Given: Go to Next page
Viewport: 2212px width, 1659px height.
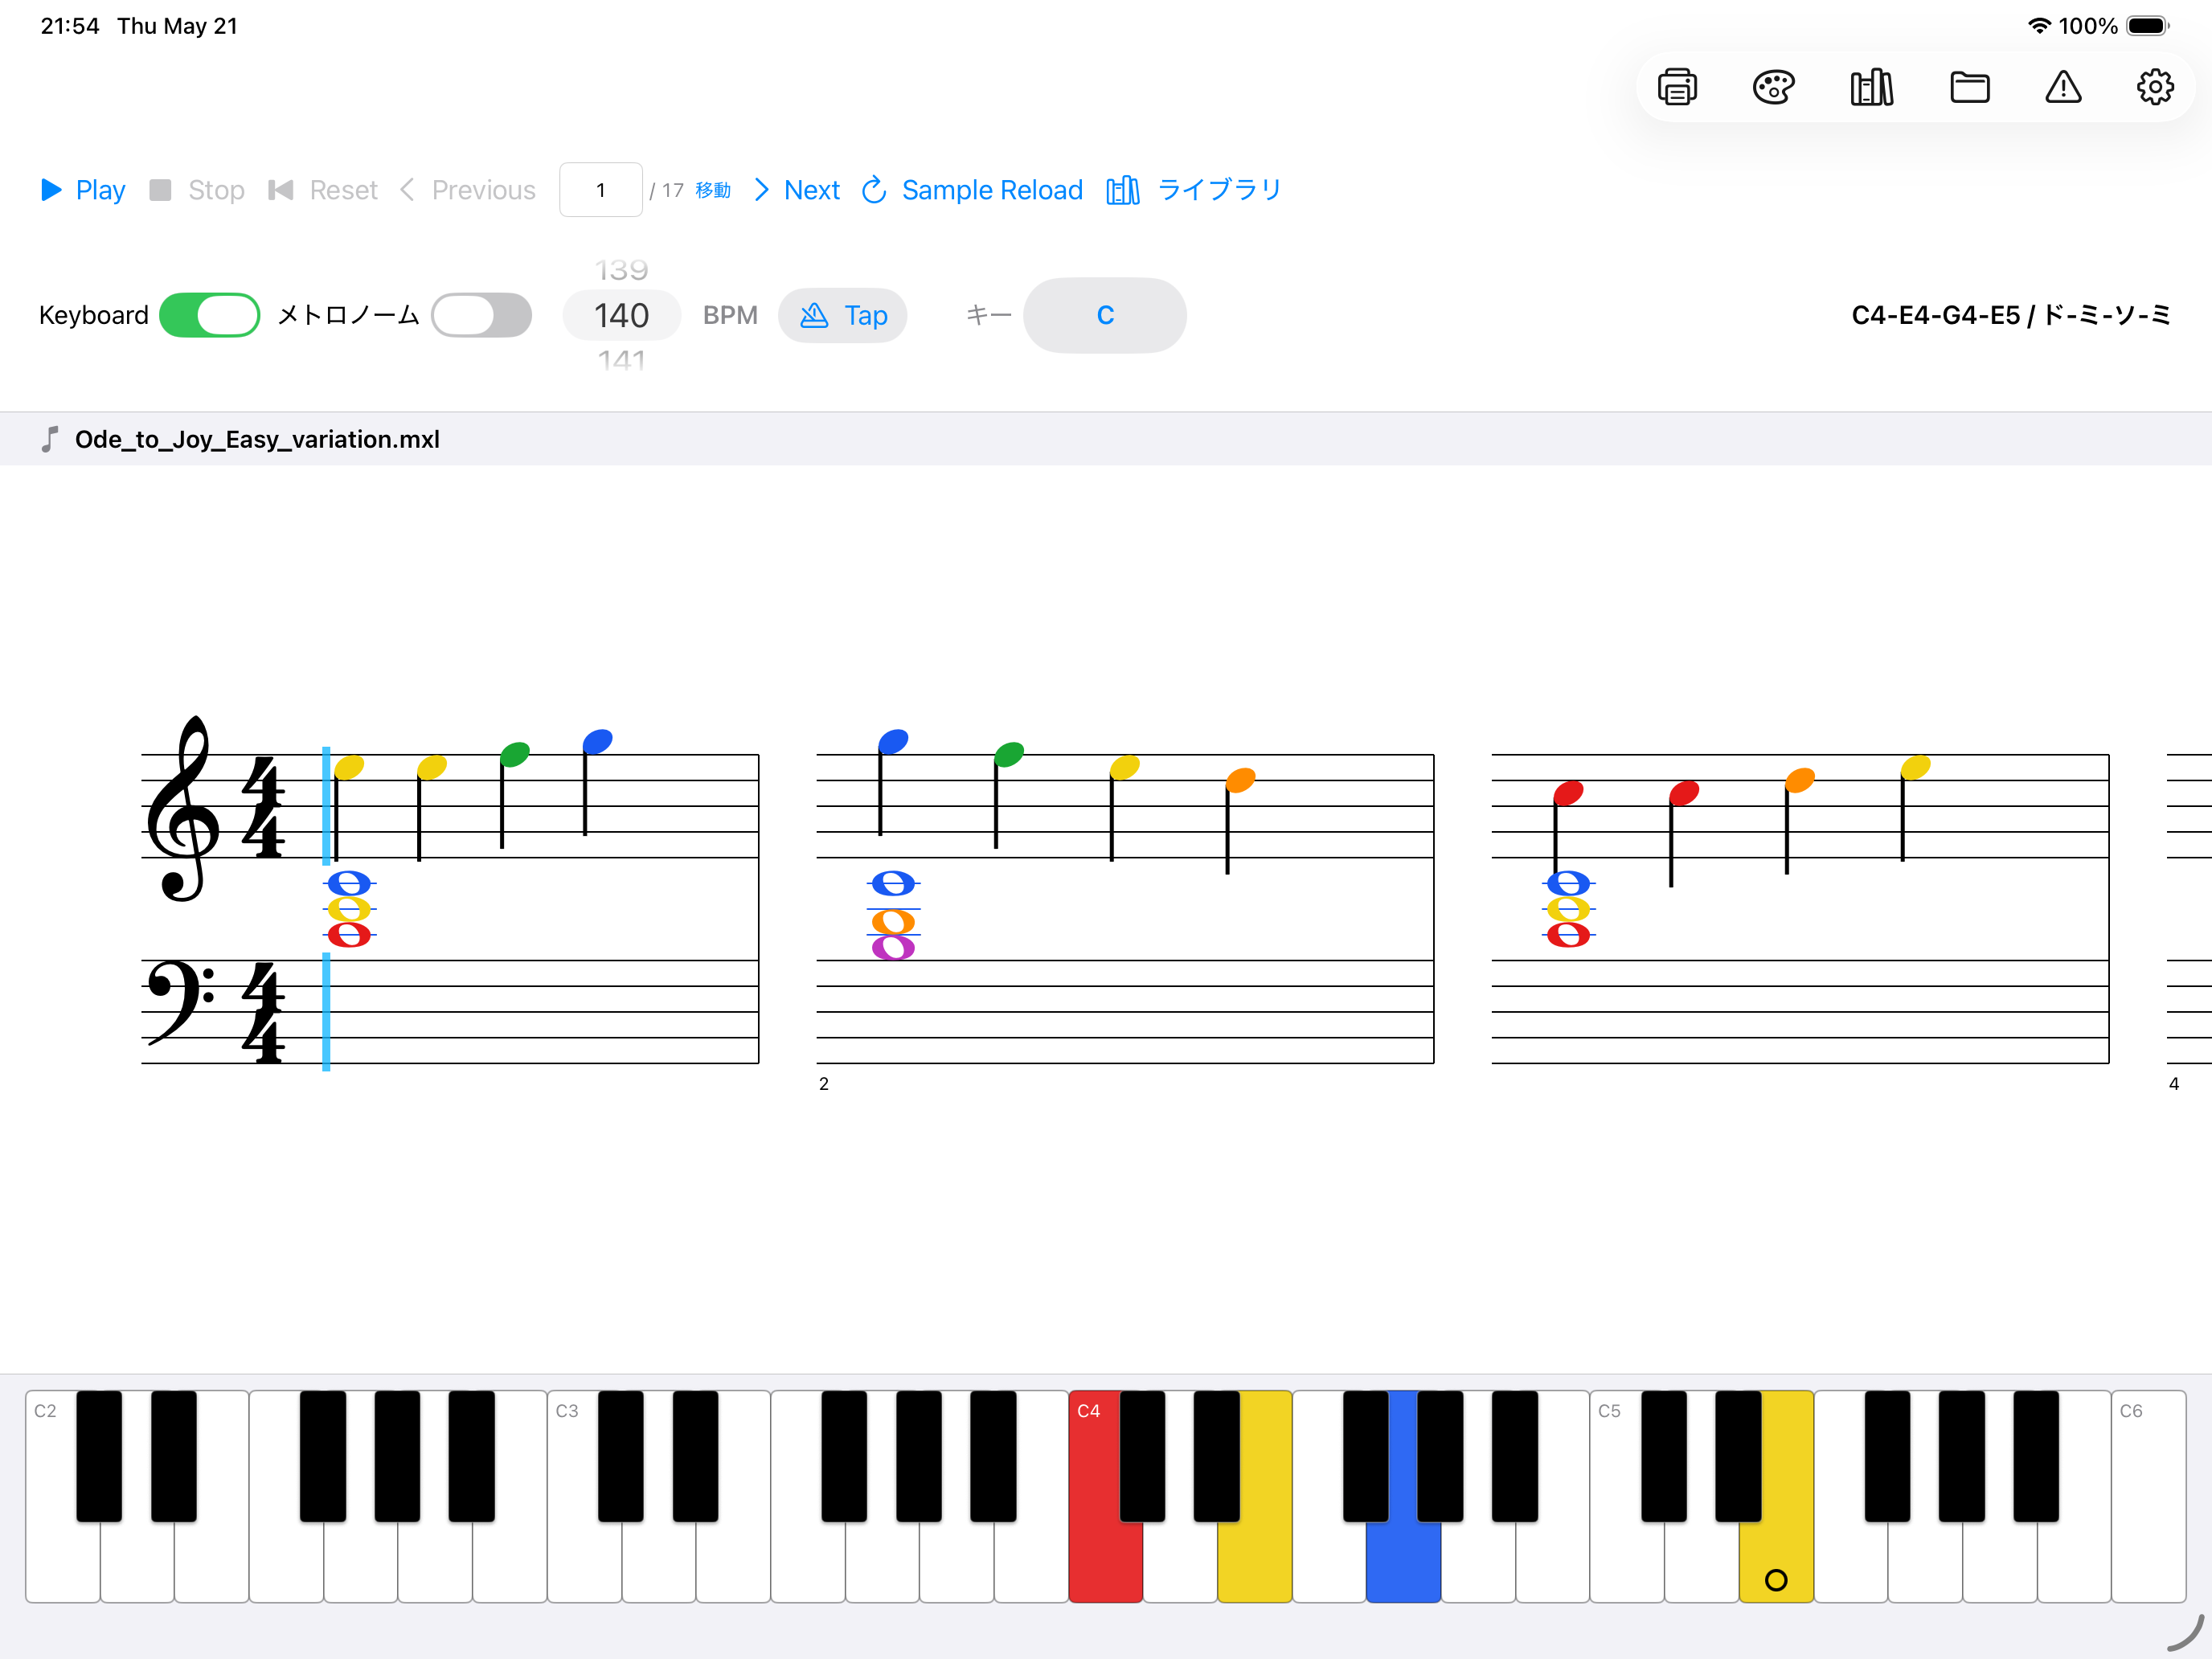Looking at the screenshot, I should click(x=797, y=190).
